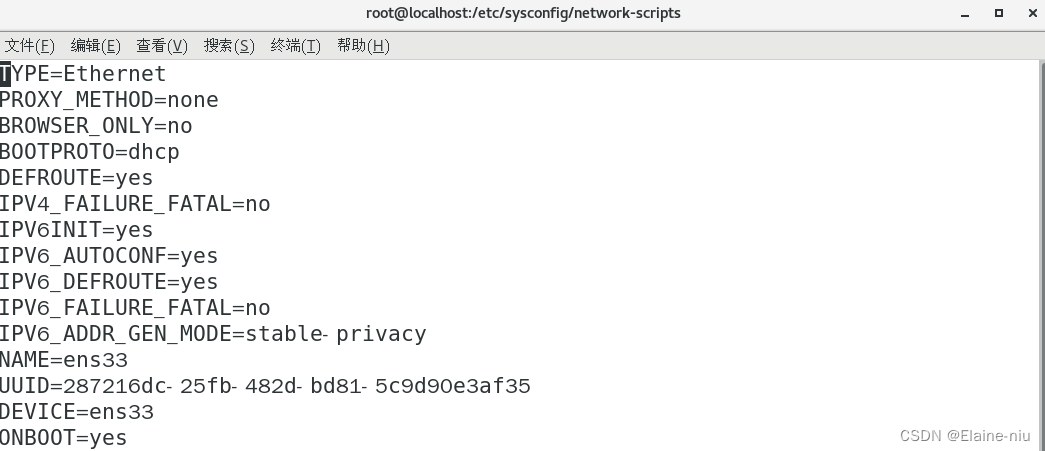Minimize the terminal window
Viewport: 1045px width, 451px height.
[x=971, y=14]
